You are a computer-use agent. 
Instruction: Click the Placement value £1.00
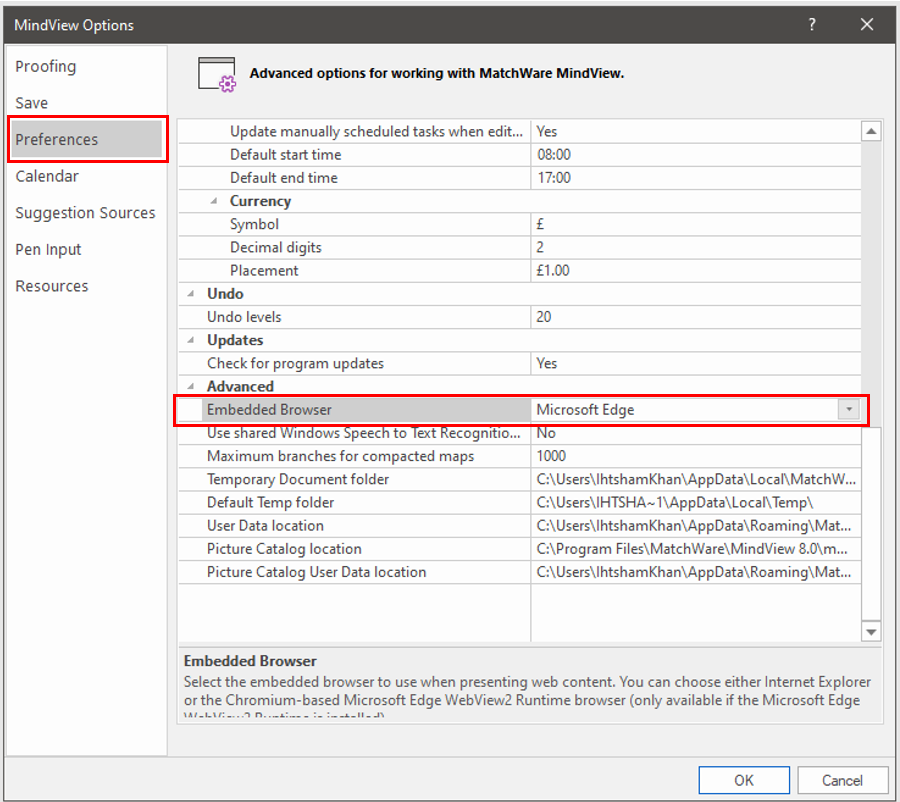[553, 270]
